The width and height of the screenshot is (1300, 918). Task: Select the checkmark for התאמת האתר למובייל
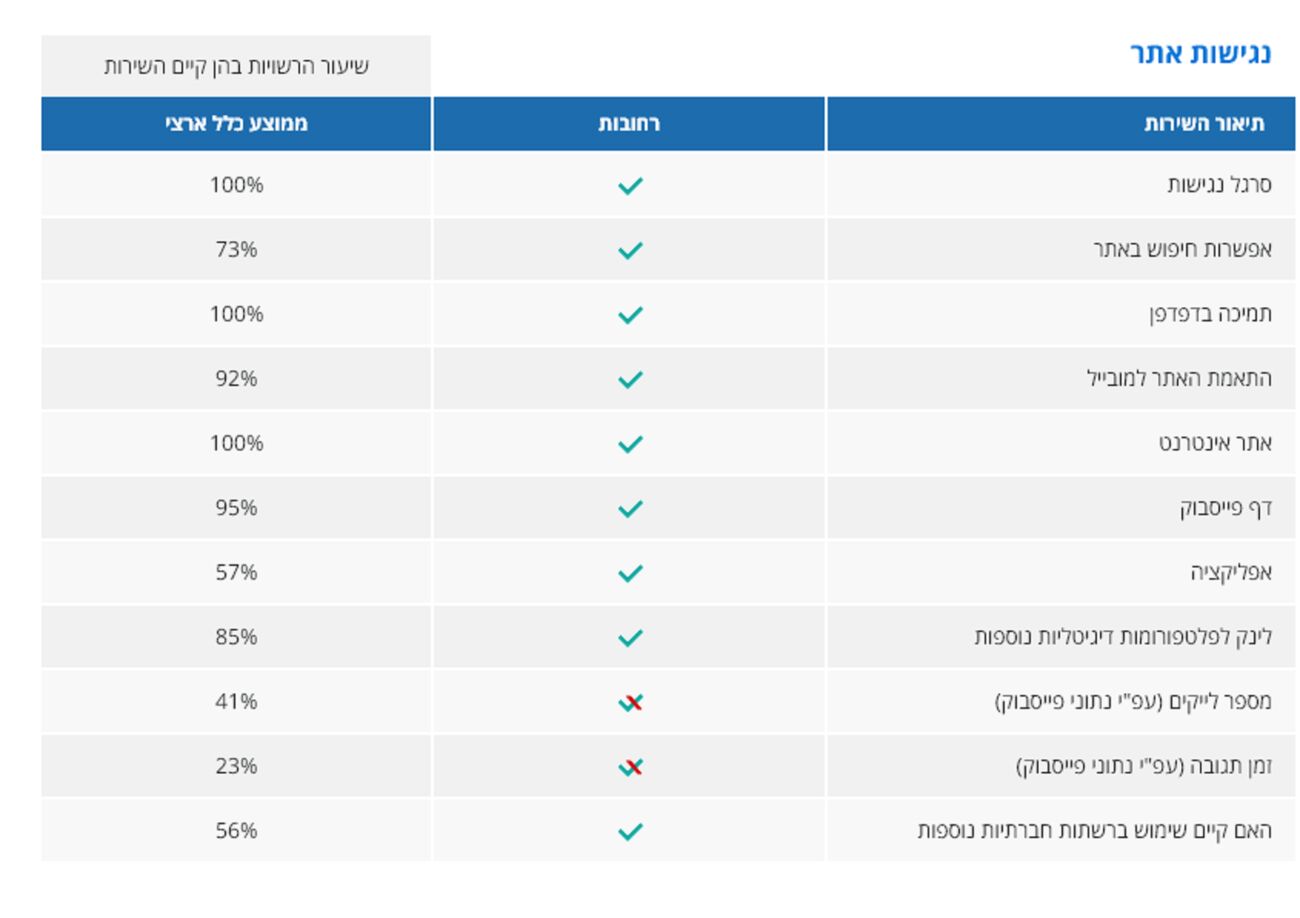[630, 379]
